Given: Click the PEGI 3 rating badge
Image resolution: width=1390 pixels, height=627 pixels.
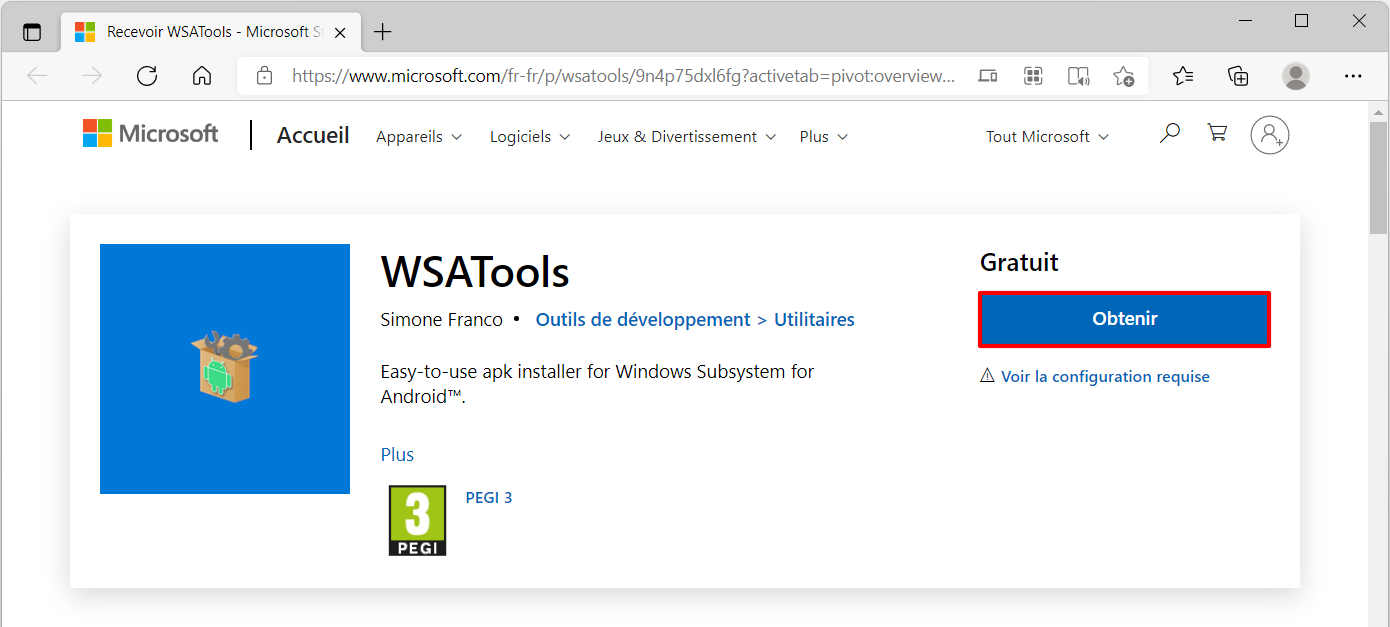Looking at the screenshot, I should [417, 520].
